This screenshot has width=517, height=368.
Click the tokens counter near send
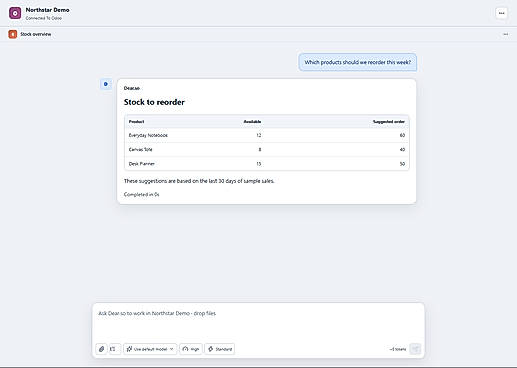[x=398, y=349]
